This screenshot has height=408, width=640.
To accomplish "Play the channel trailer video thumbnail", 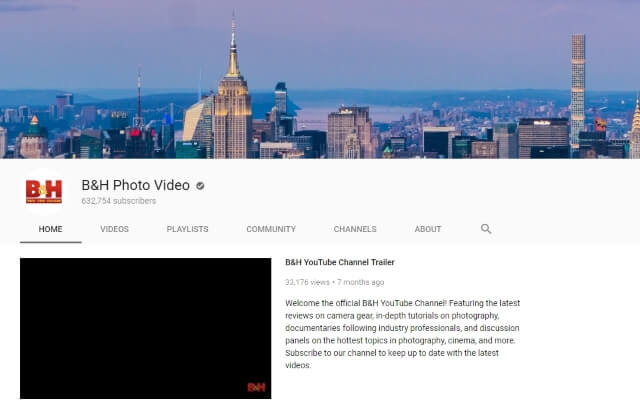I will pos(146,328).
